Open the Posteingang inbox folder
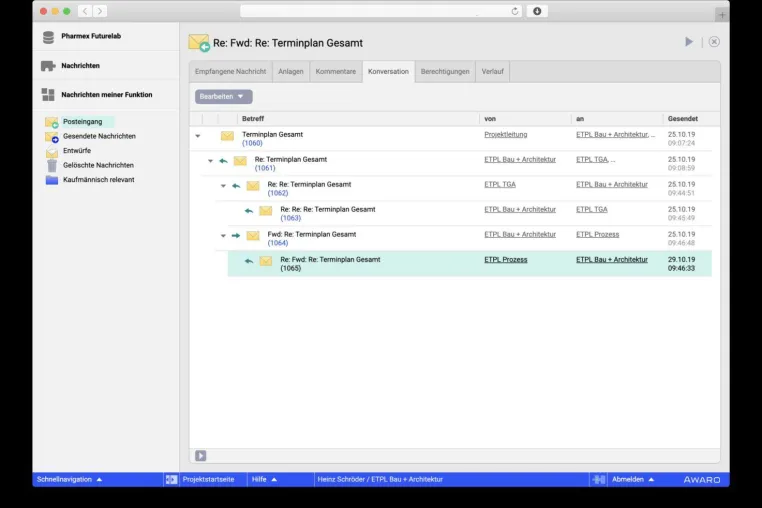Viewport: 762px width, 508px height. [83, 122]
